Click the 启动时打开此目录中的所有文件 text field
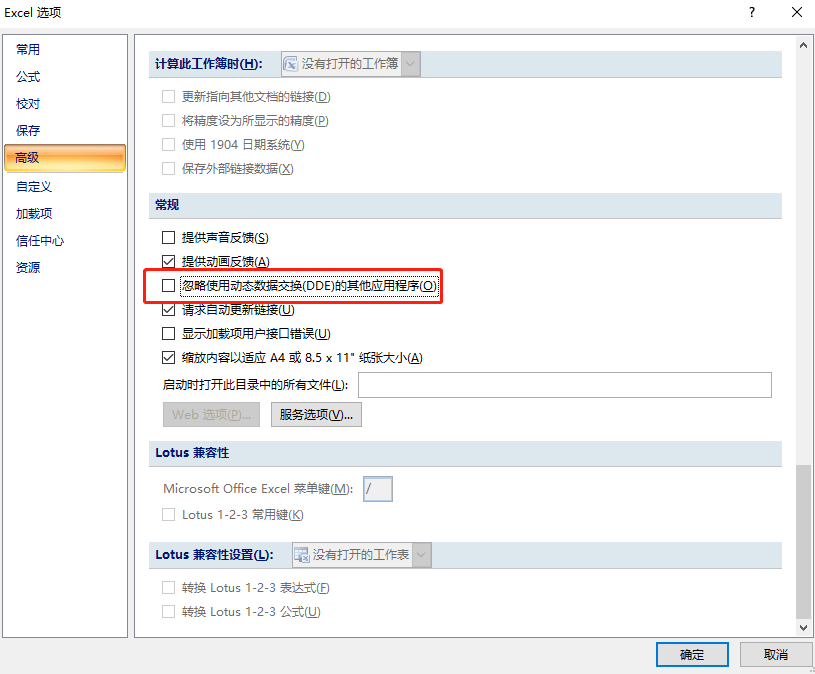This screenshot has height=674, width=815. (x=565, y=385)
